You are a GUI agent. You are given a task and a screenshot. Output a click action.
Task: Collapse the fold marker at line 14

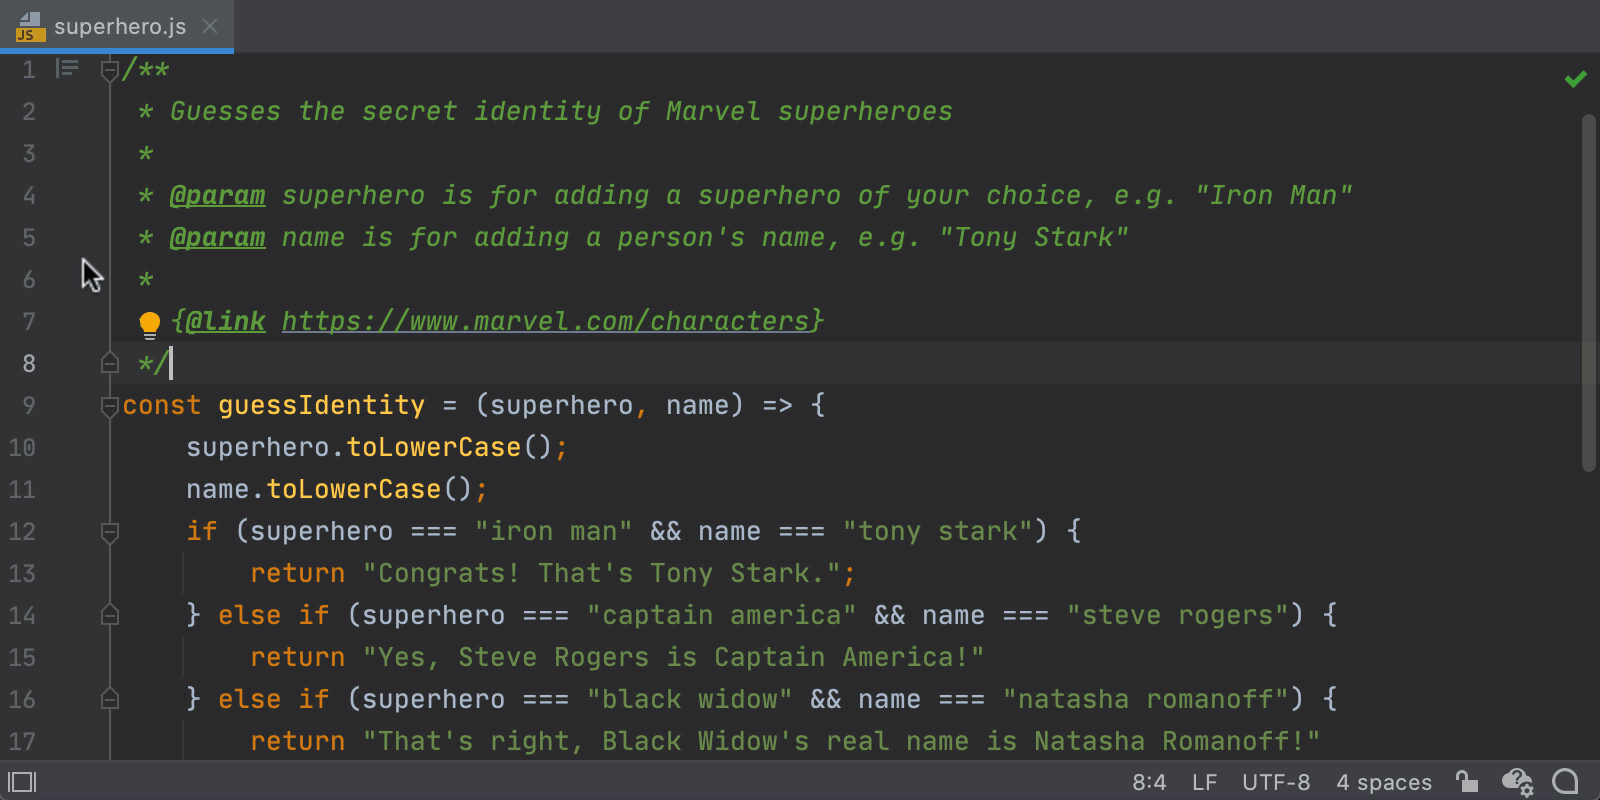click(x=110, y=615)
